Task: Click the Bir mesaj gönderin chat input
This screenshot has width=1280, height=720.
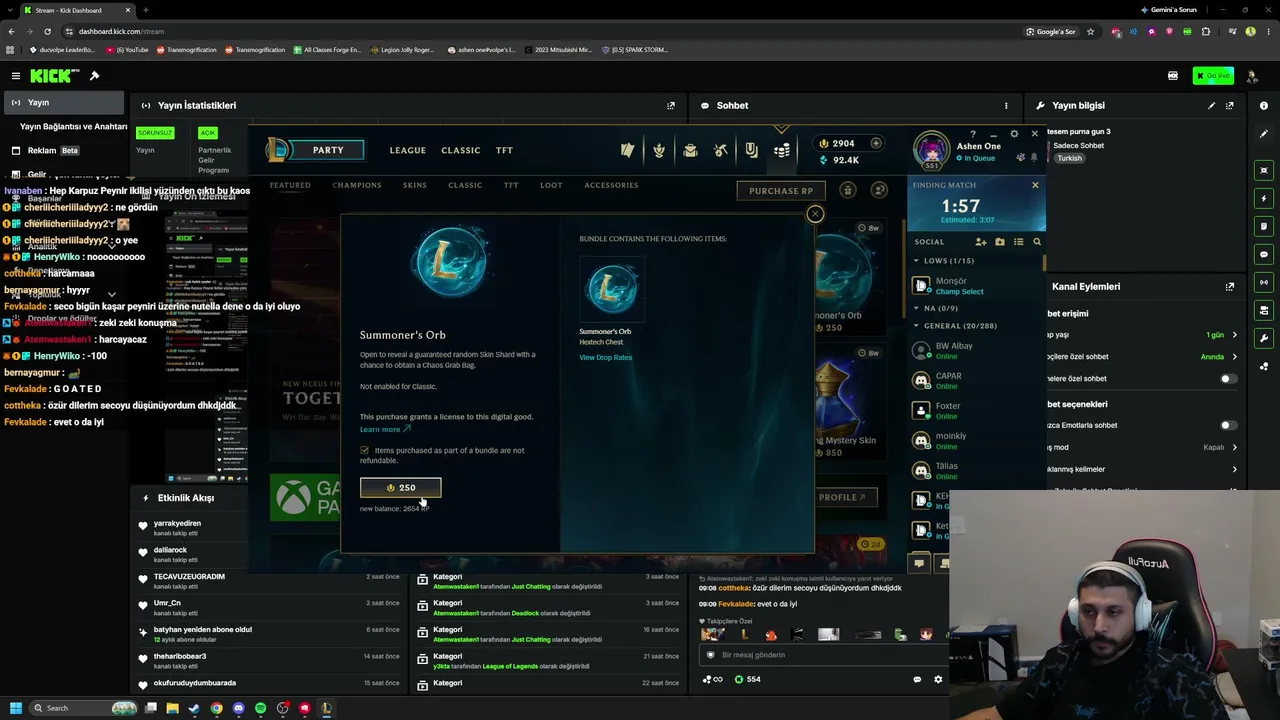Action: [822, 655]
